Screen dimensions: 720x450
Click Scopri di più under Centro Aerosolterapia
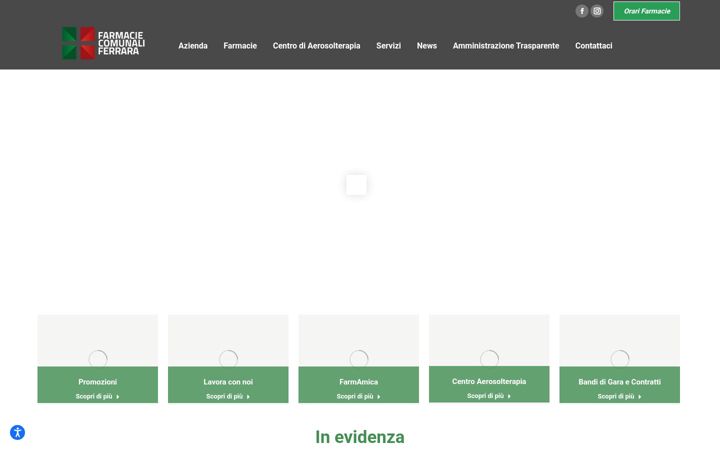[x=489, y=396]
